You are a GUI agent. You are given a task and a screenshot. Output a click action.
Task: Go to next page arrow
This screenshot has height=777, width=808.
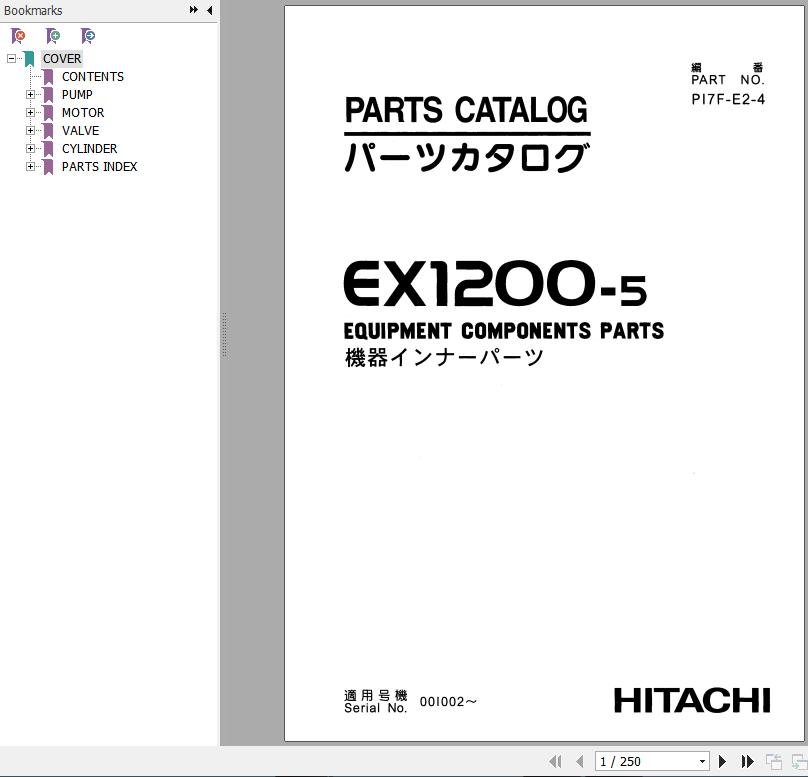pos(722,761)
